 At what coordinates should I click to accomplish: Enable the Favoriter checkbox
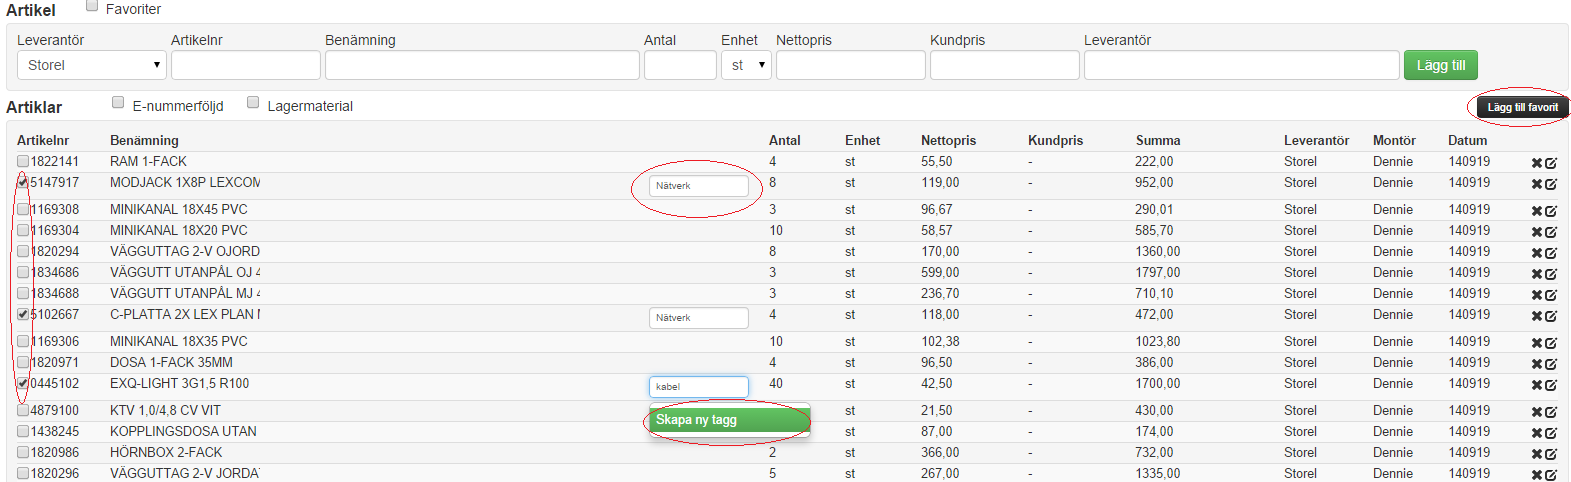(92, 6)
